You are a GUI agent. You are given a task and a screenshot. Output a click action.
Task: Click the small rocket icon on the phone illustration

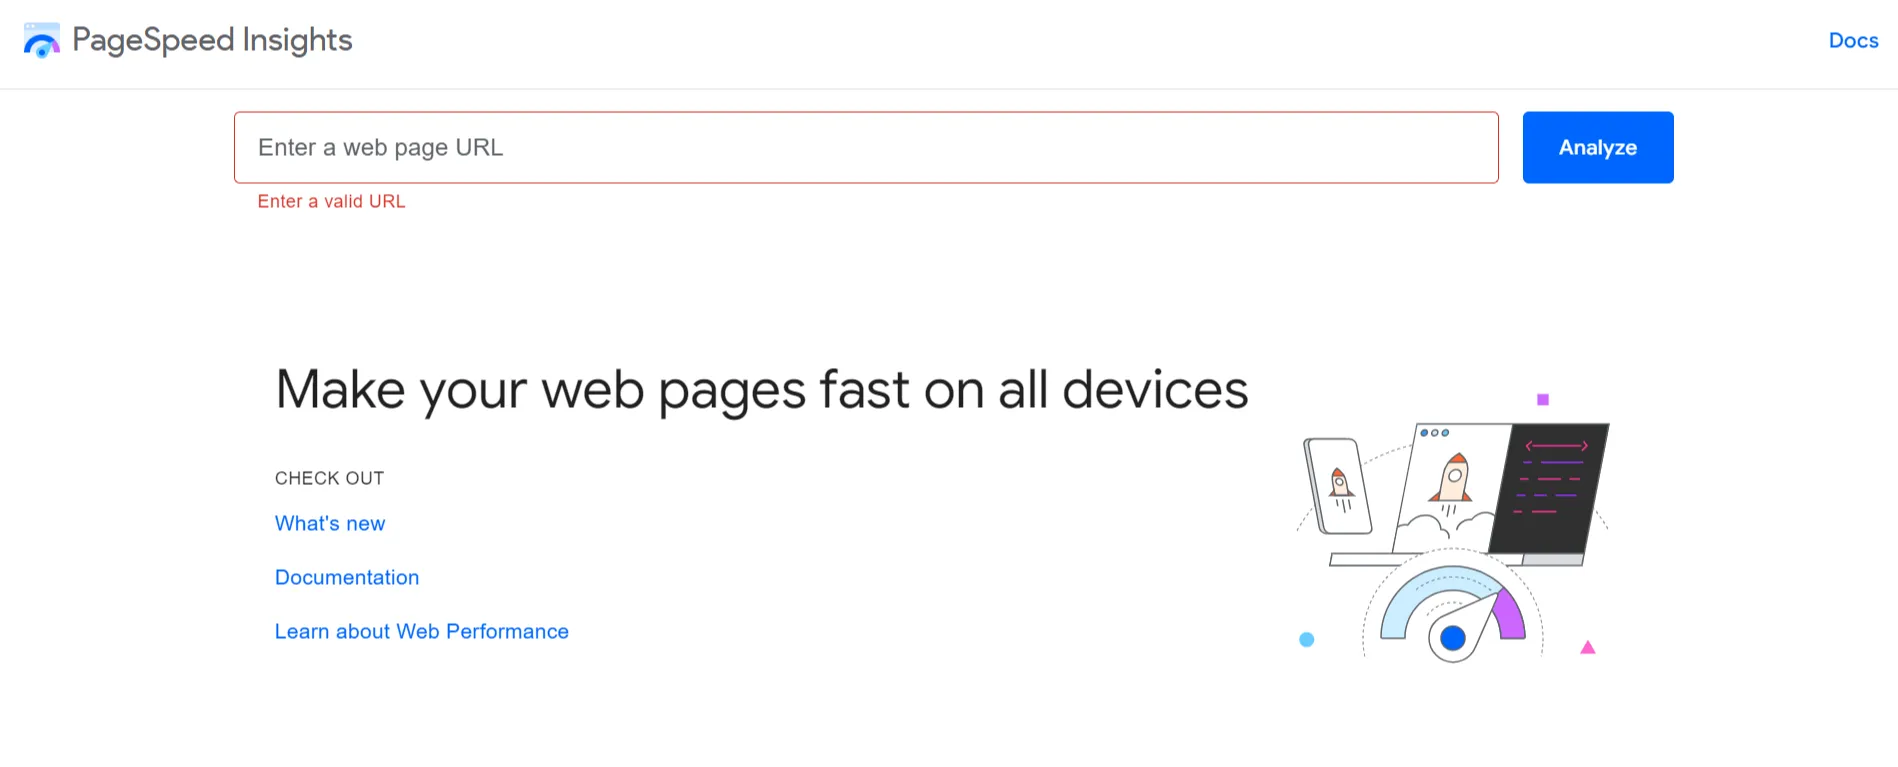pos(1341,482)
